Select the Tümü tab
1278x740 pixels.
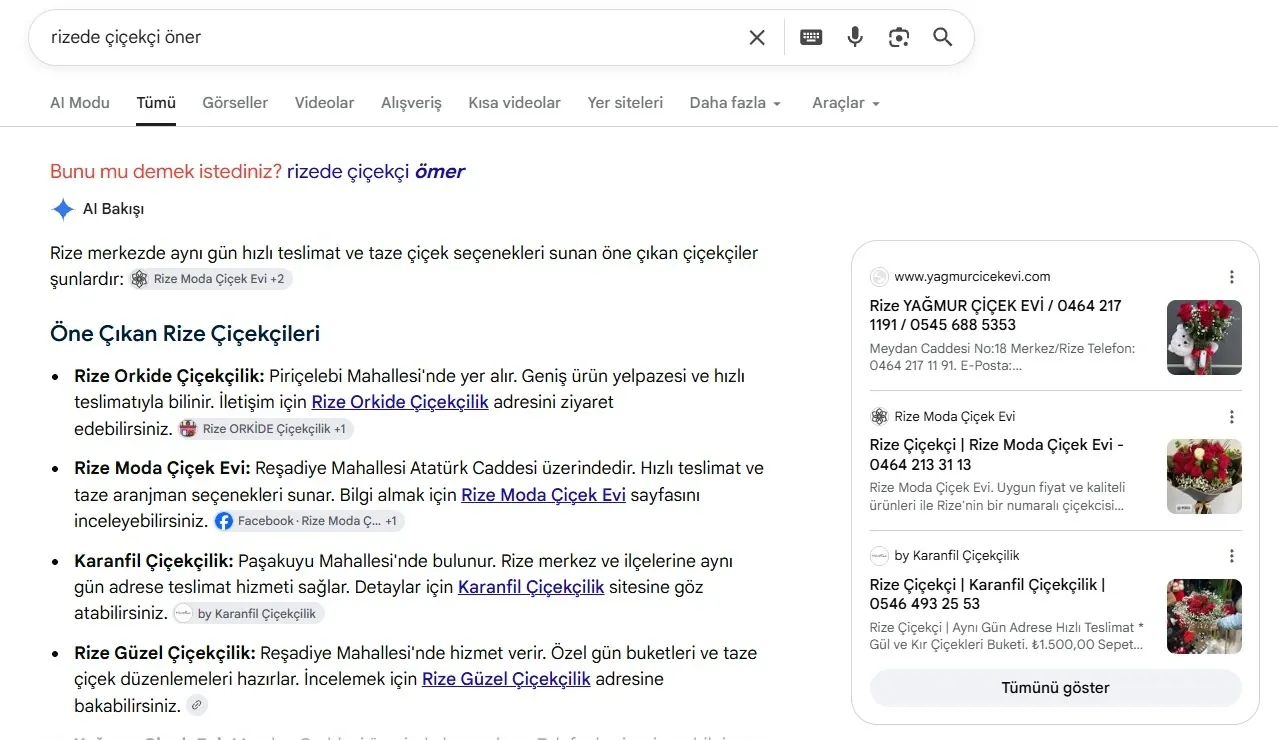pos(156,102)
